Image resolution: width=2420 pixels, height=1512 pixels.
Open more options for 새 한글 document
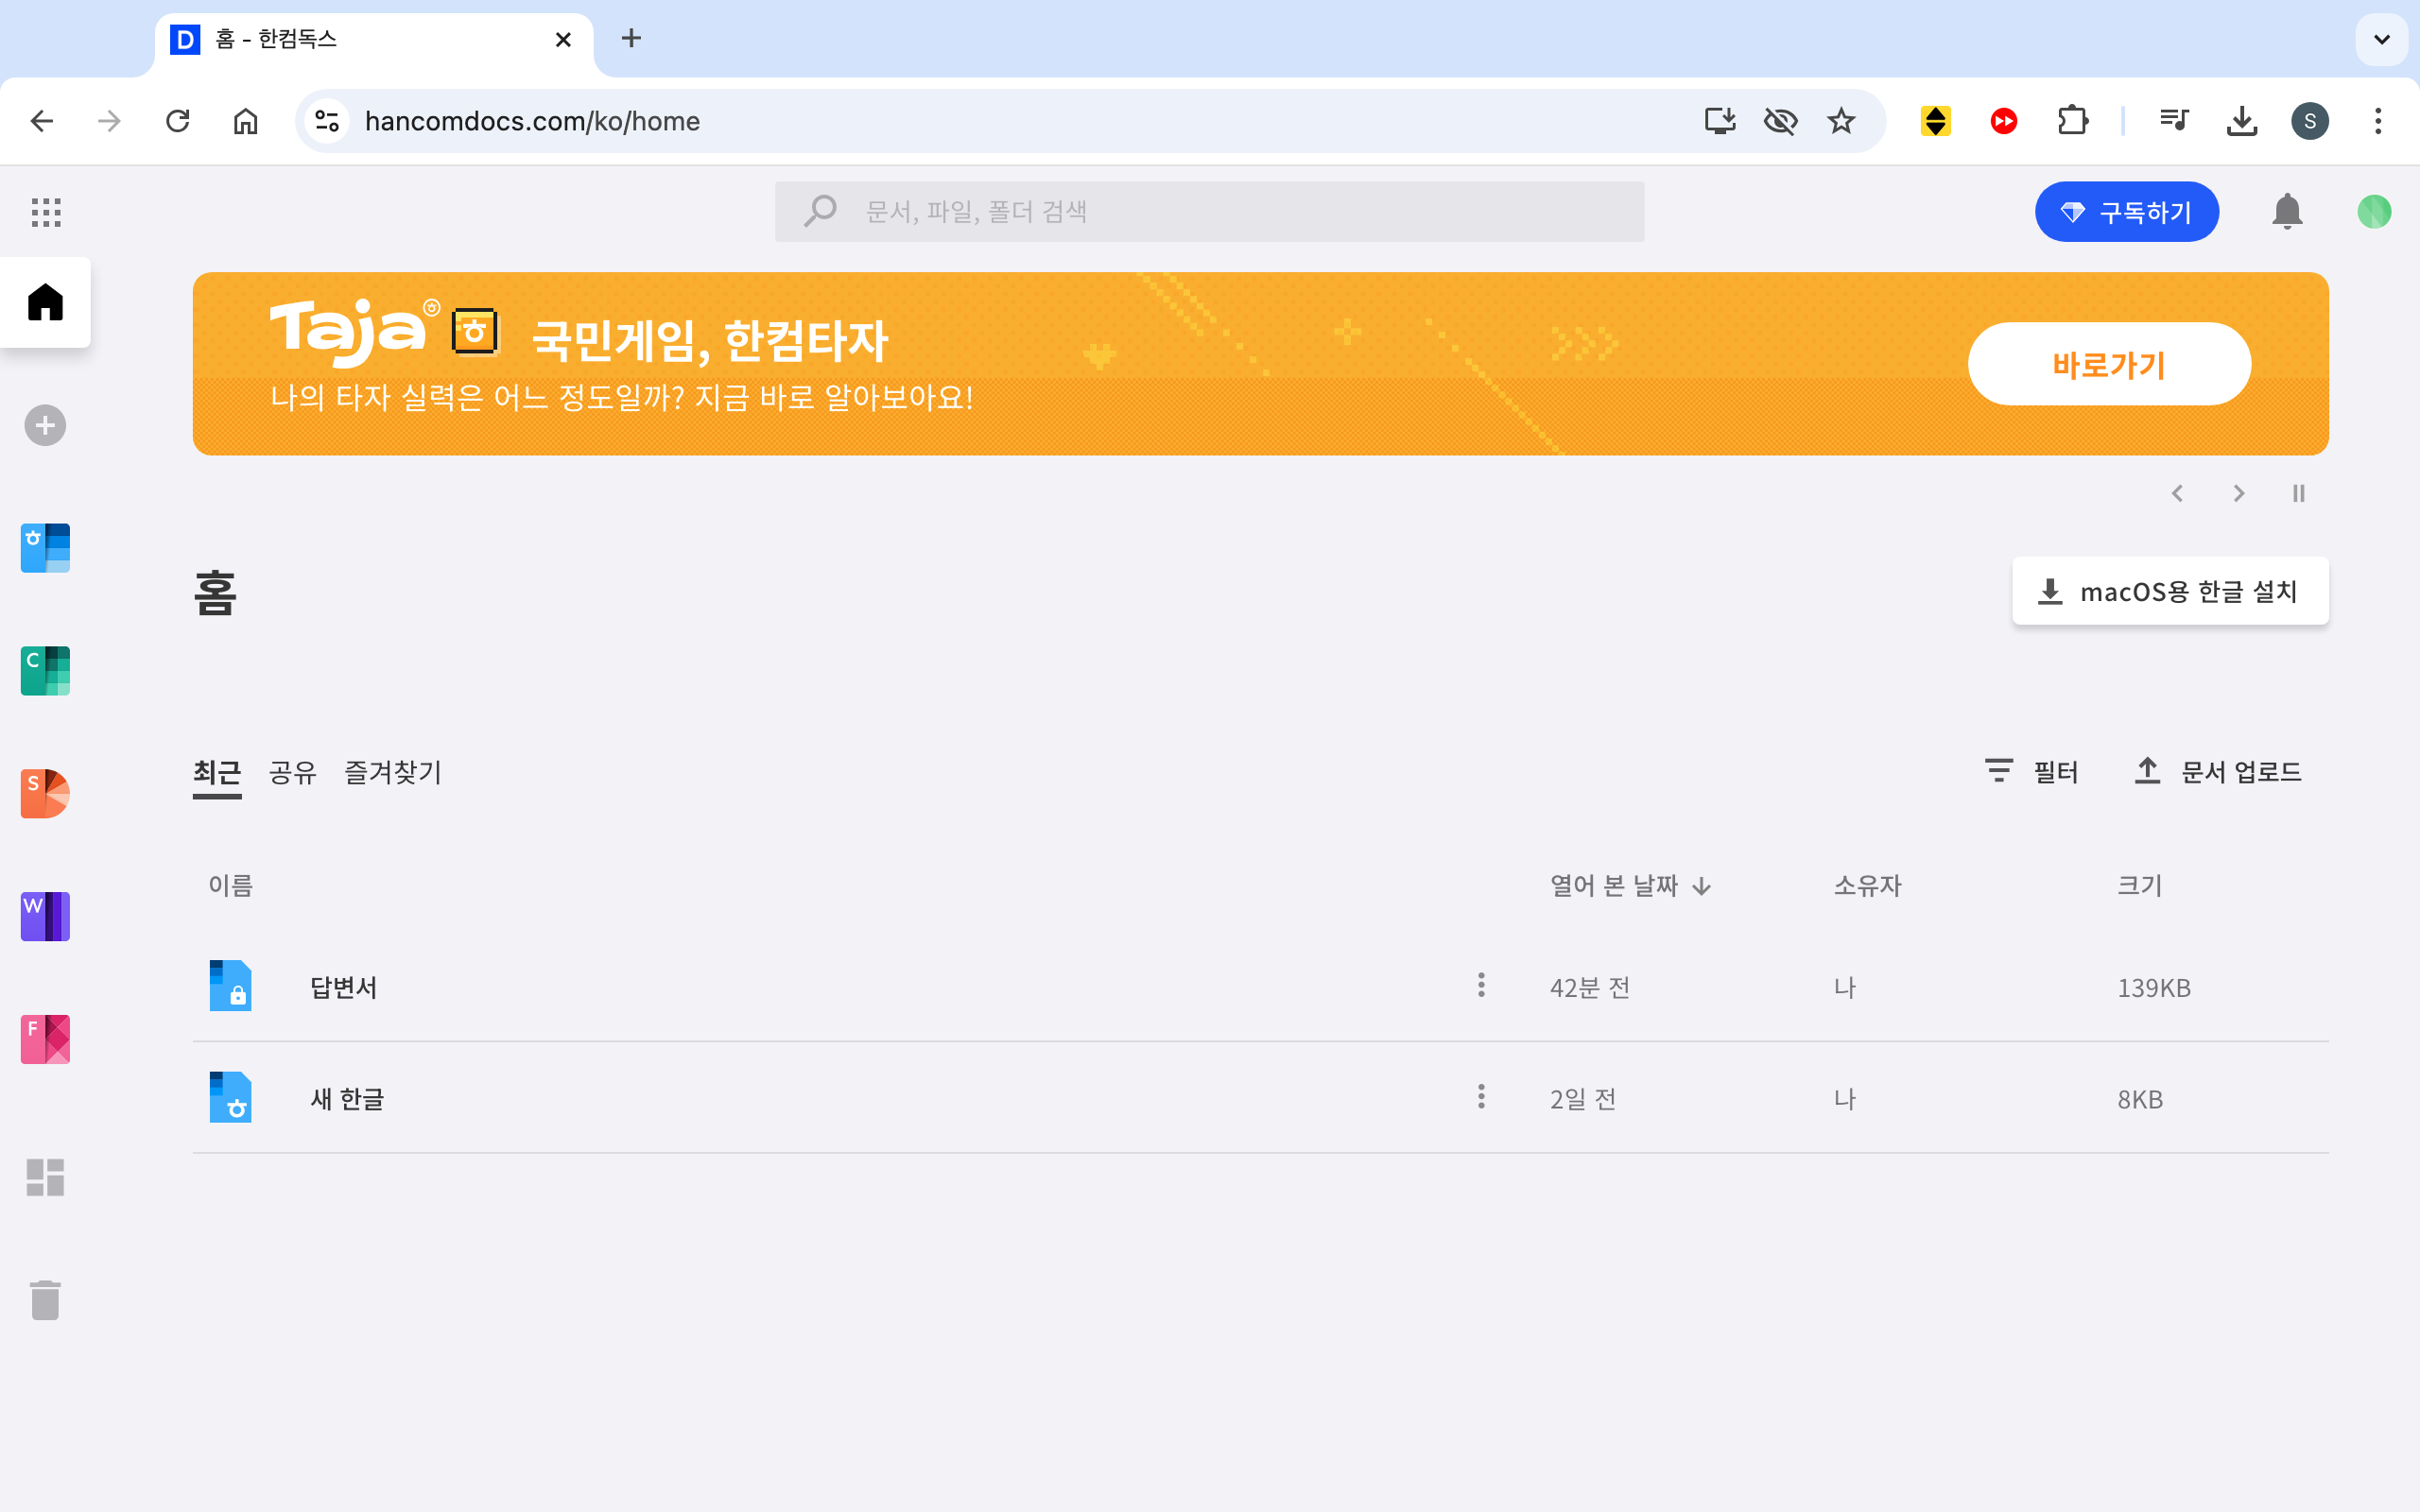[1481, 1097]
